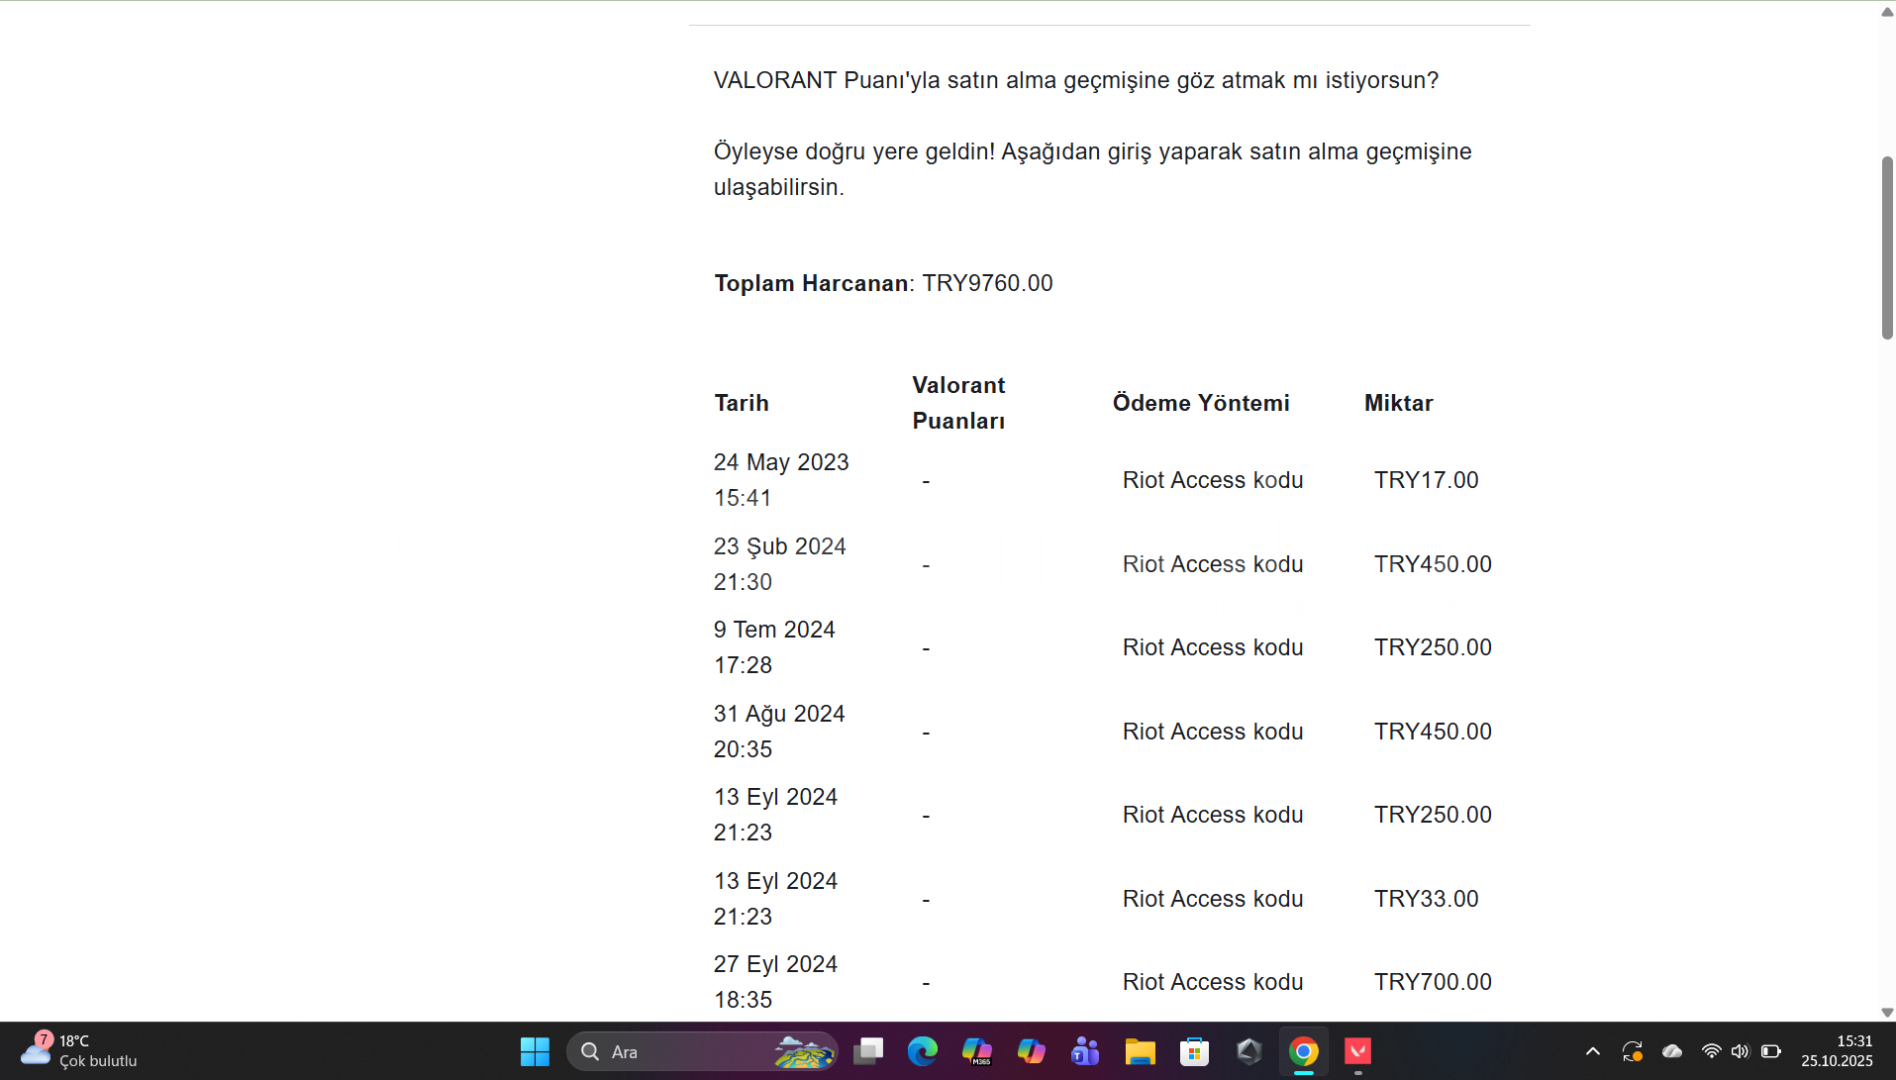The height and width of the screenshot is (1080, 1896).
Task: Click the amount TRY17.00
Action: (1426, 480)
